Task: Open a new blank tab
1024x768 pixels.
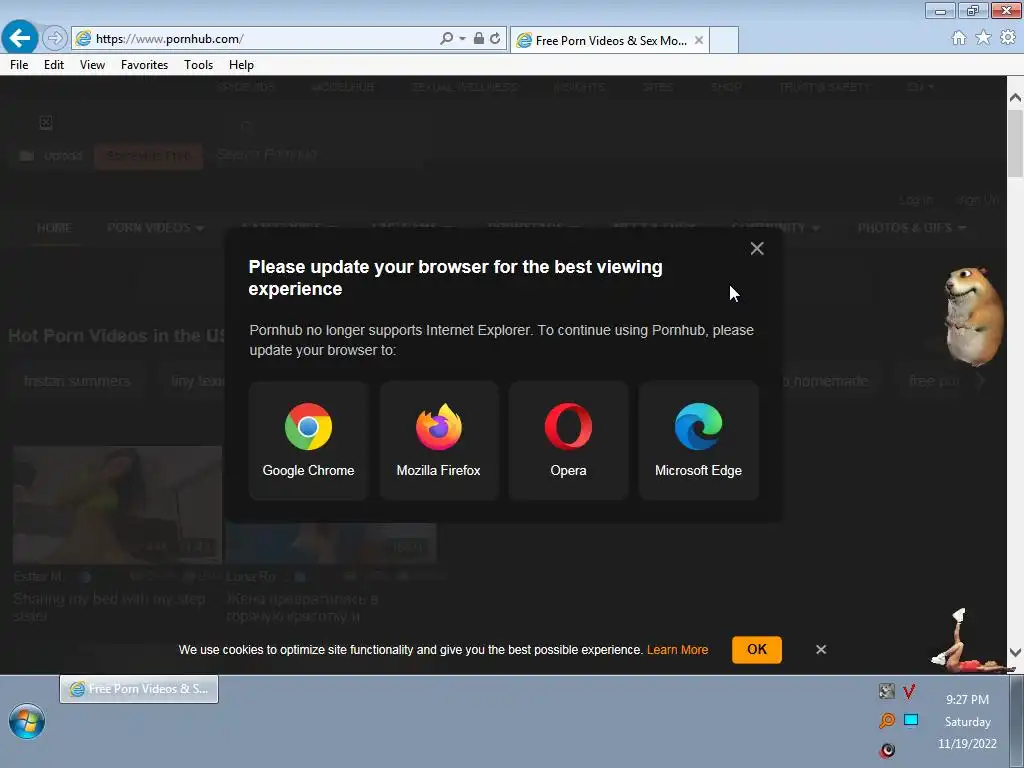Action: click(x=724, y=40)
